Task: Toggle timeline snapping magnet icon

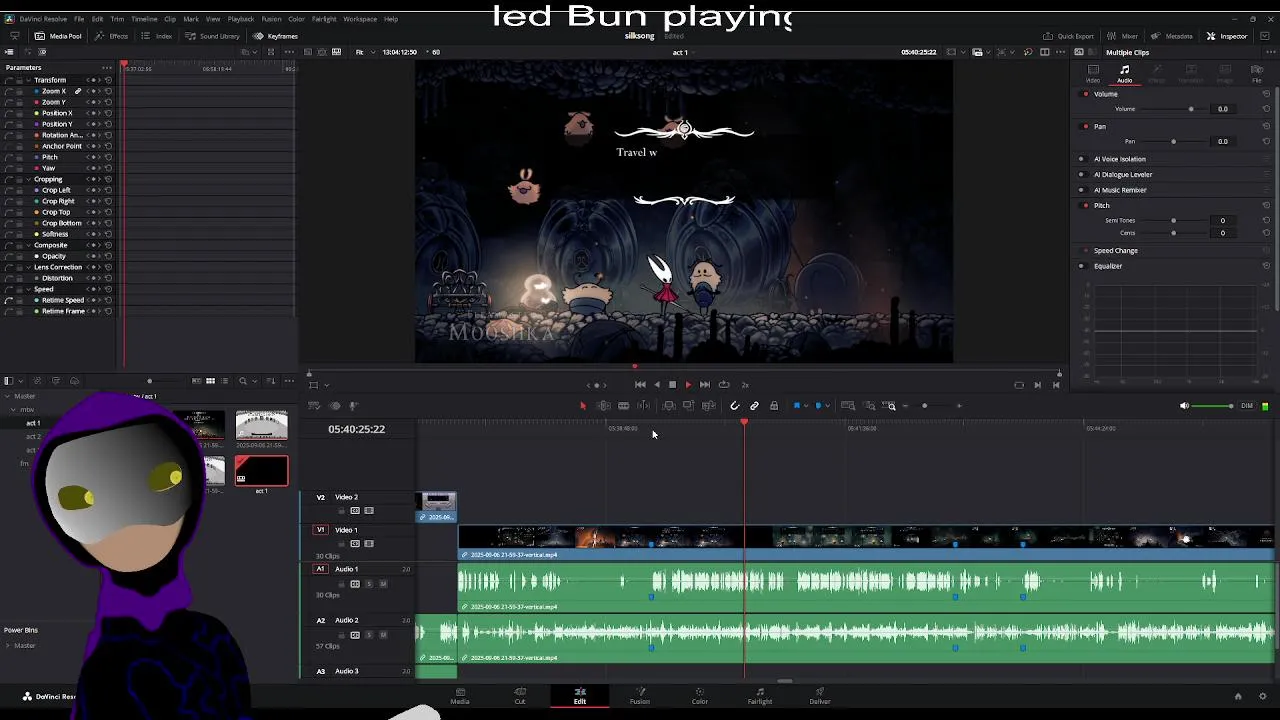Action: [735, 406]
